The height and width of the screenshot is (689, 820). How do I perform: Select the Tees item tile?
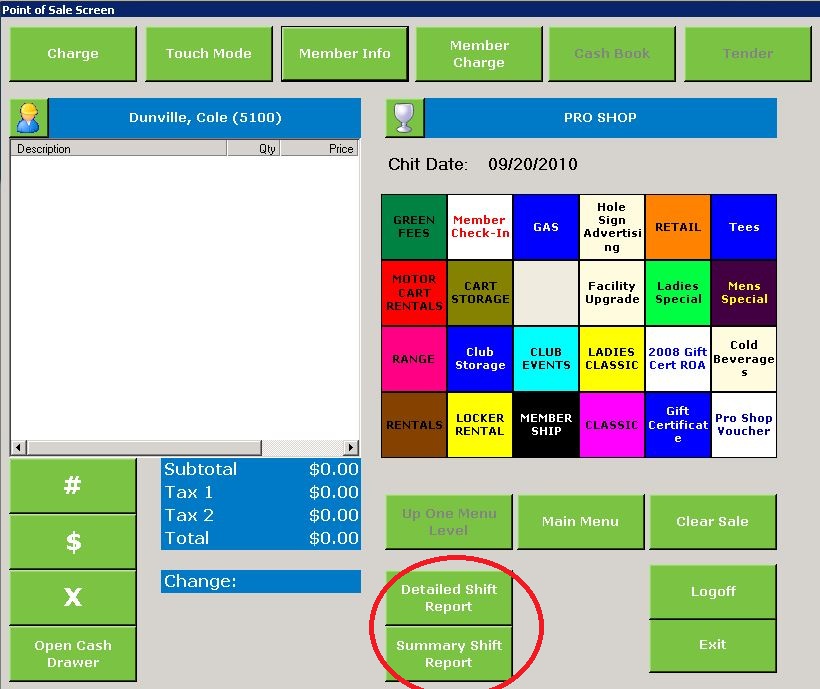[744, 226]
